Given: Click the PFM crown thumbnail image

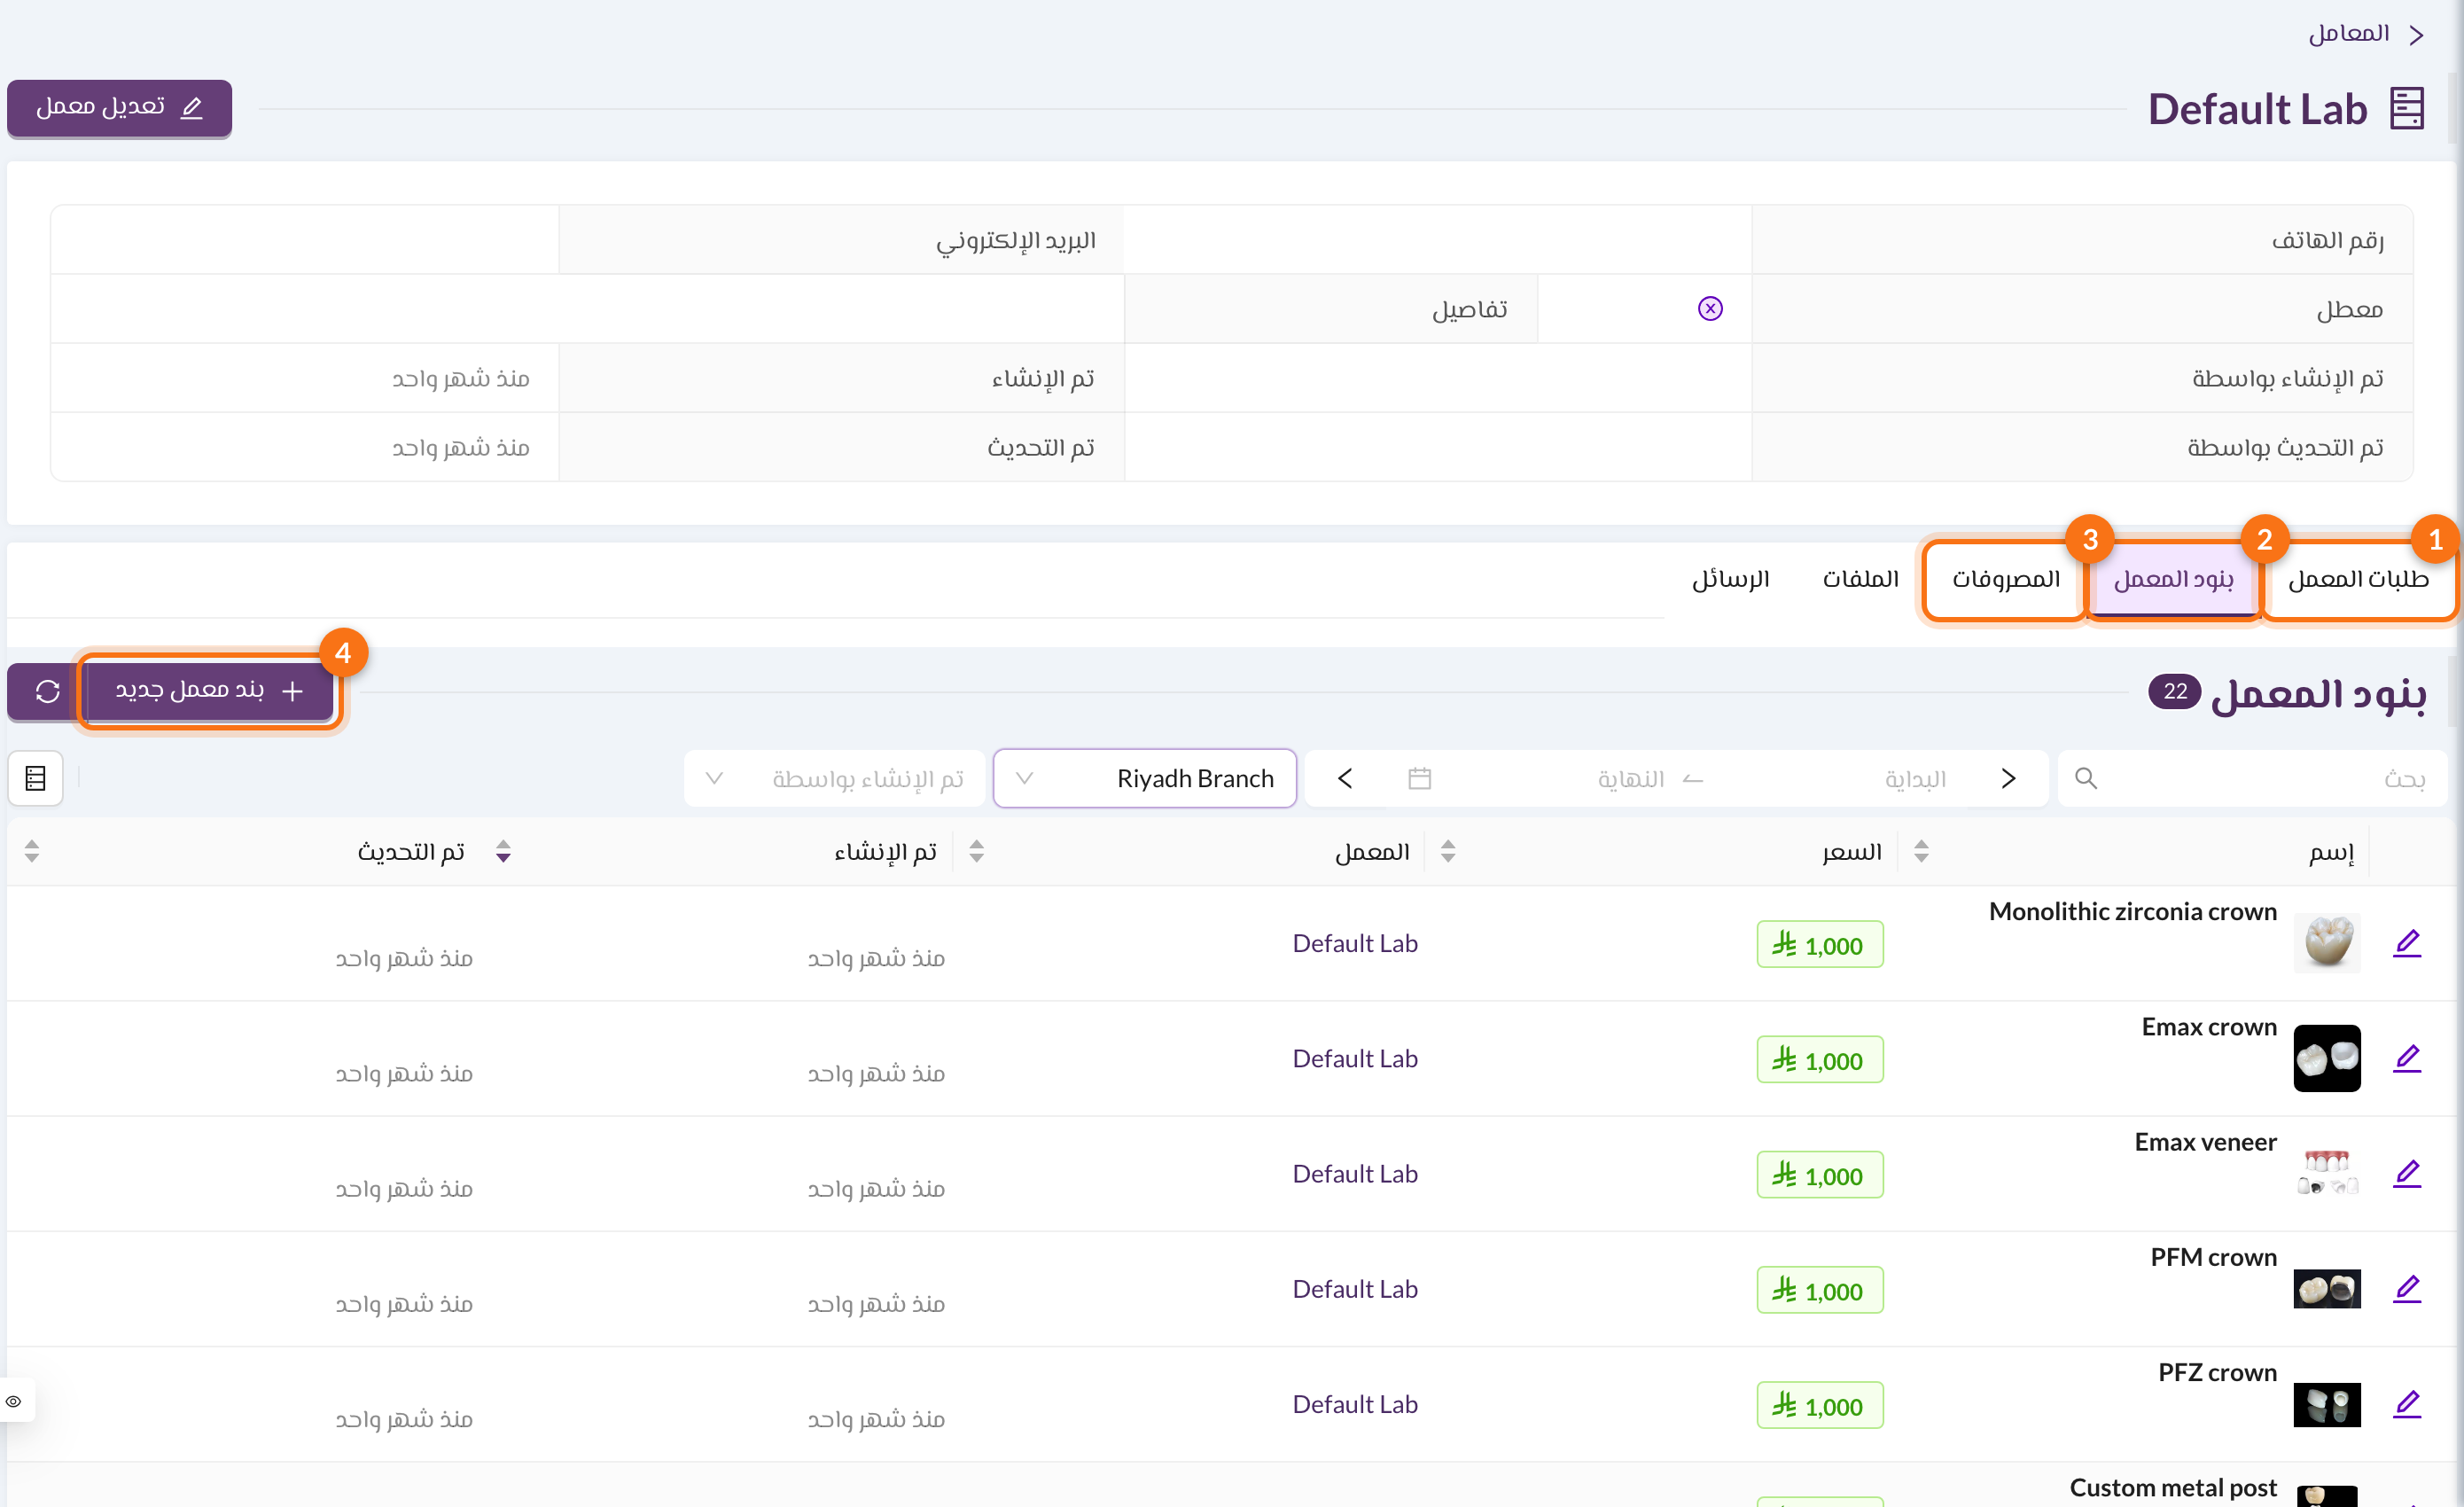Looking at the screenshot, I should pyautogui.click(x=2327, y=1289).
